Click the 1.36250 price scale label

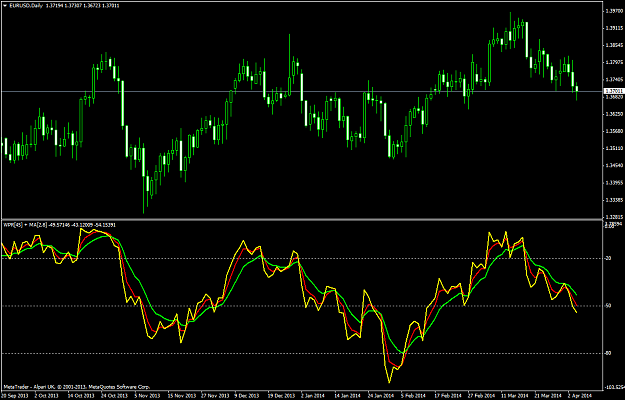[613, 114]
